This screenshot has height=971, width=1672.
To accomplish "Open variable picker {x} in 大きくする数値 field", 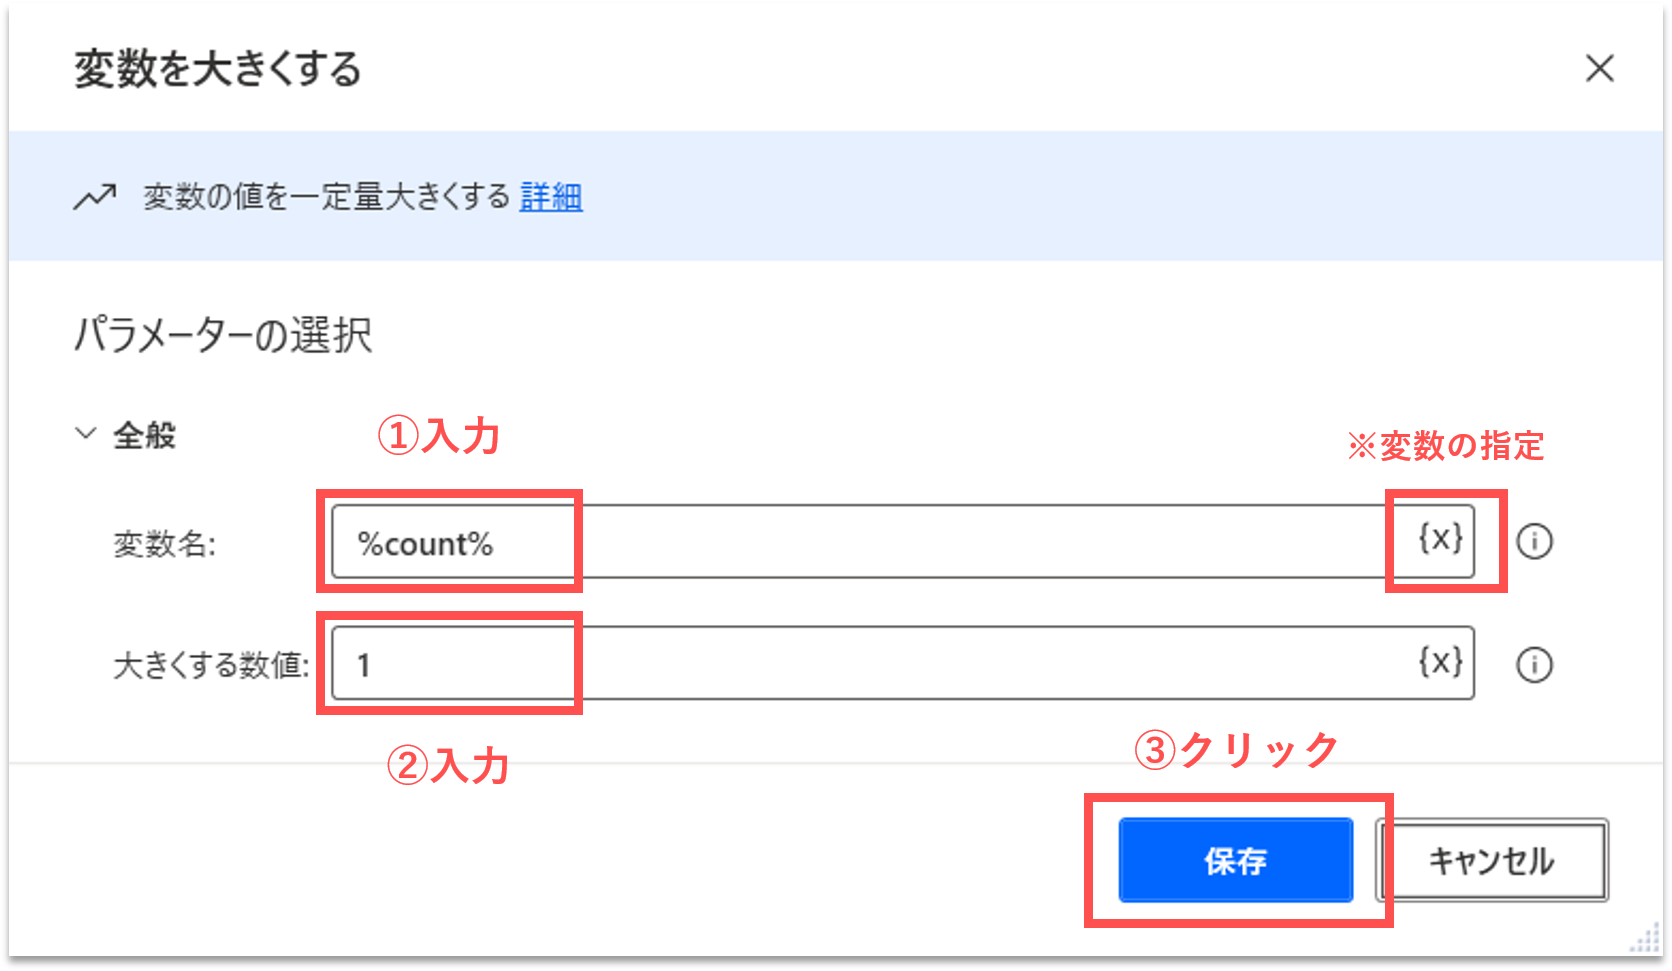I will 1441,662.
